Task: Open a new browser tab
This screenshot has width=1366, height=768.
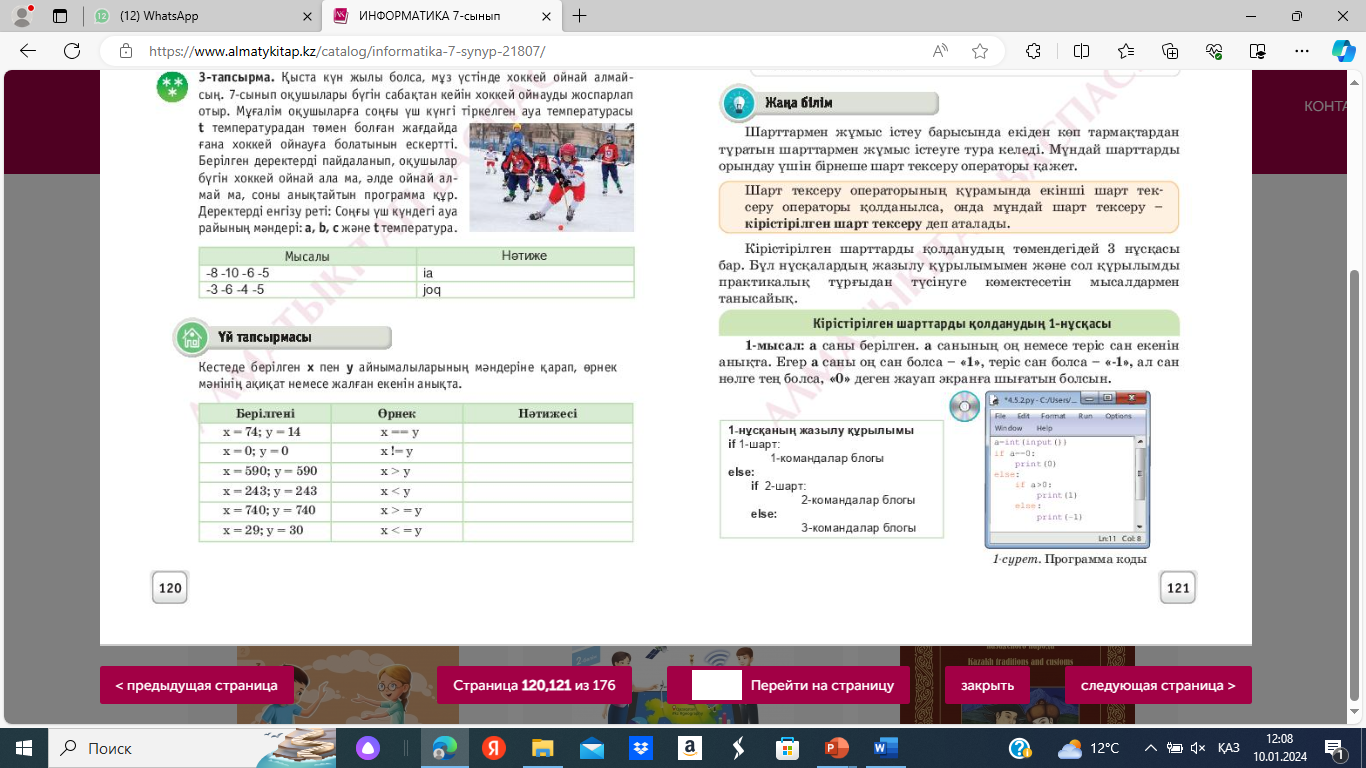Action: [x=579, y=16]
